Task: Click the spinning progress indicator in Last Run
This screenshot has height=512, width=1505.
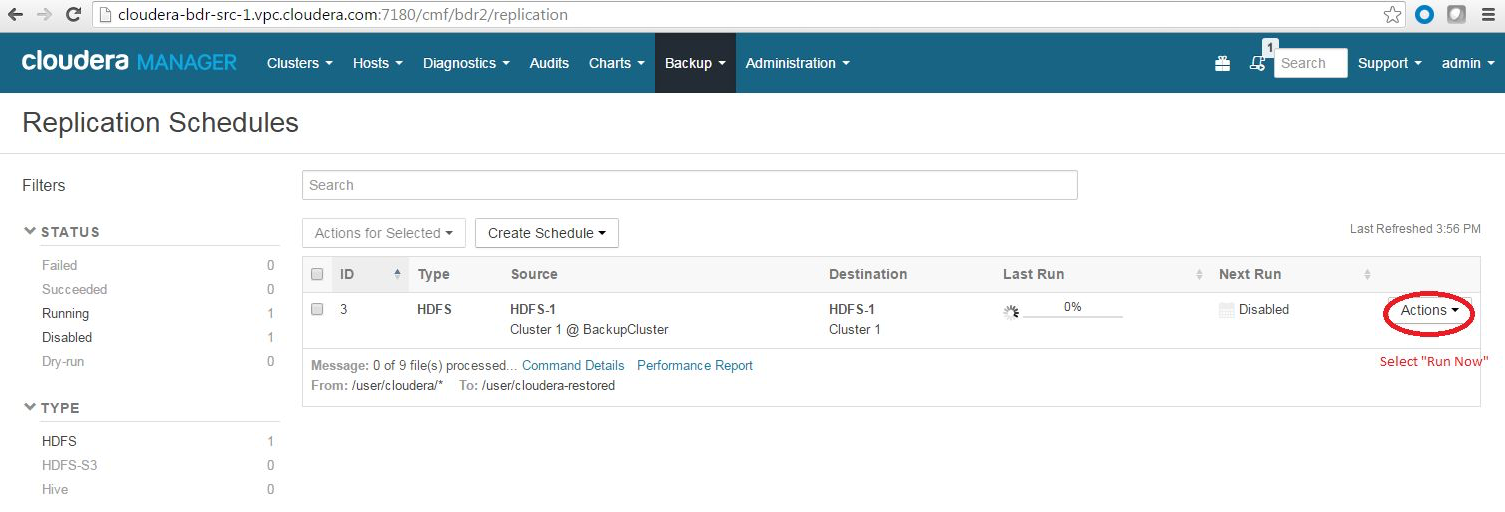Action: pos(1011,311)
